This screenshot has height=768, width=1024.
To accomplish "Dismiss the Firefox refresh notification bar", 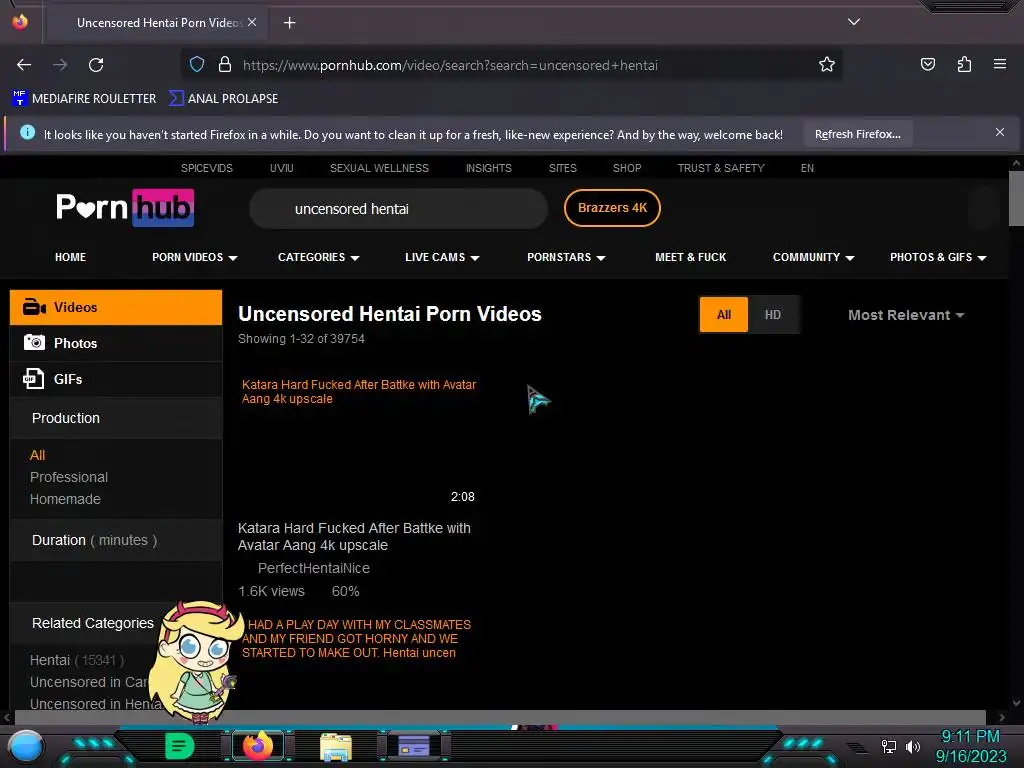I will [x=1000, y=133].
